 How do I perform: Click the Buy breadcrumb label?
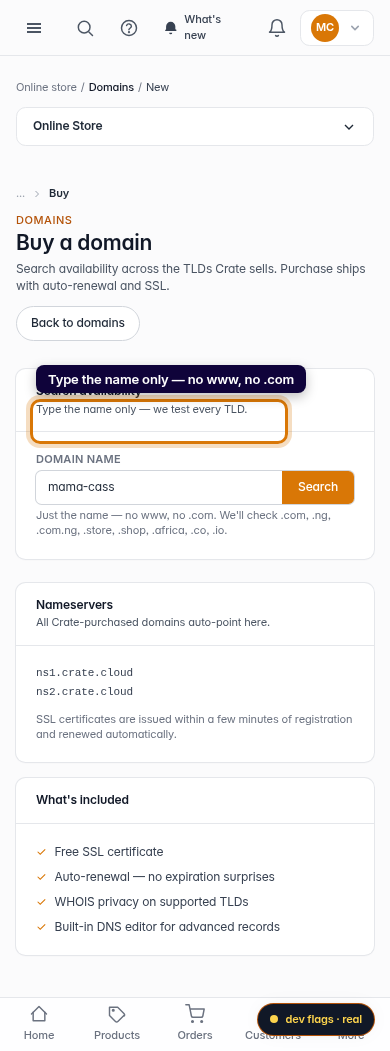coord(59,193)
